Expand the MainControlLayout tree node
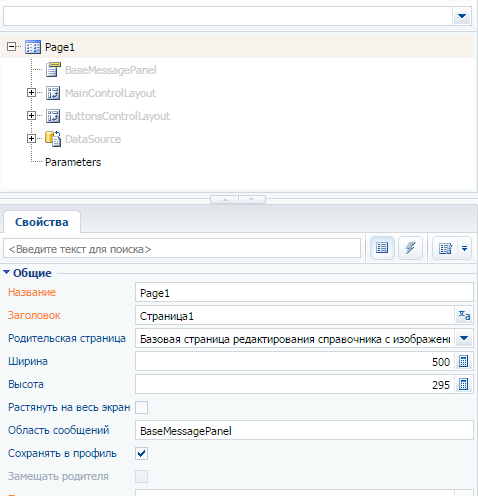Image resolution: width=478 pixels, height=496 pixels. [x=31, y=93]
